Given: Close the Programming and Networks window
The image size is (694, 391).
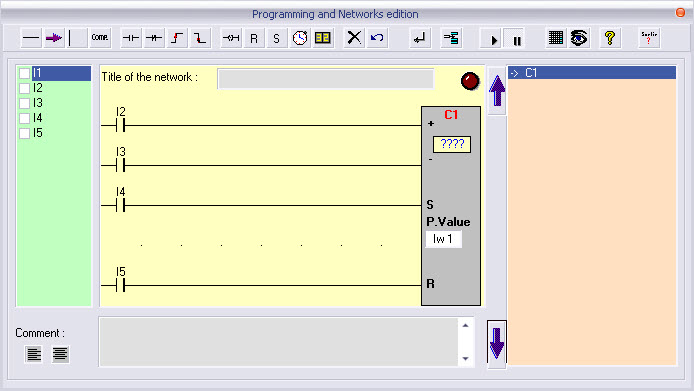Looking at the screenshot, I should [680, 12].
